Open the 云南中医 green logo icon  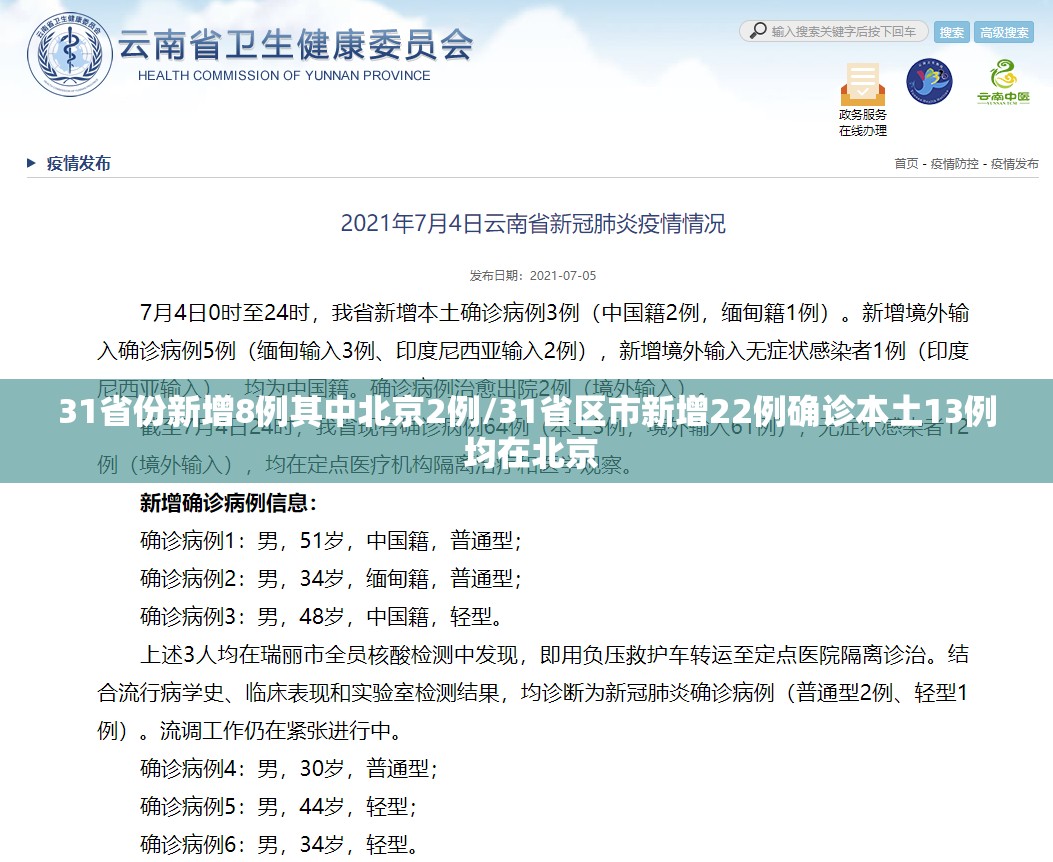1003,82
